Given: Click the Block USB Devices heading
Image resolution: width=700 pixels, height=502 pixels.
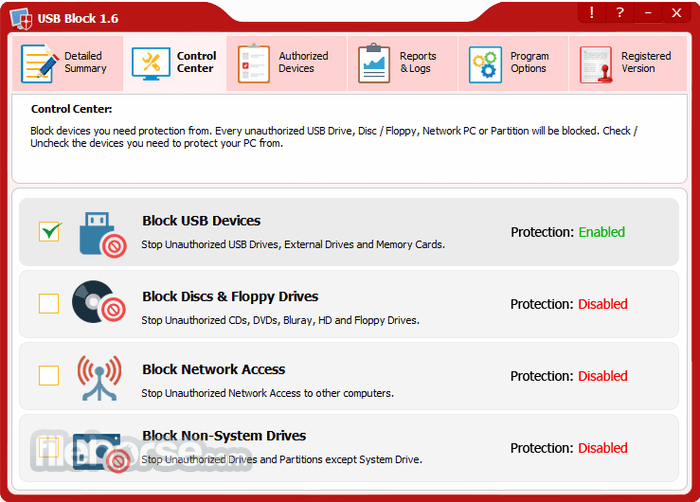Looking at the screenshot, I should [201, 221].
